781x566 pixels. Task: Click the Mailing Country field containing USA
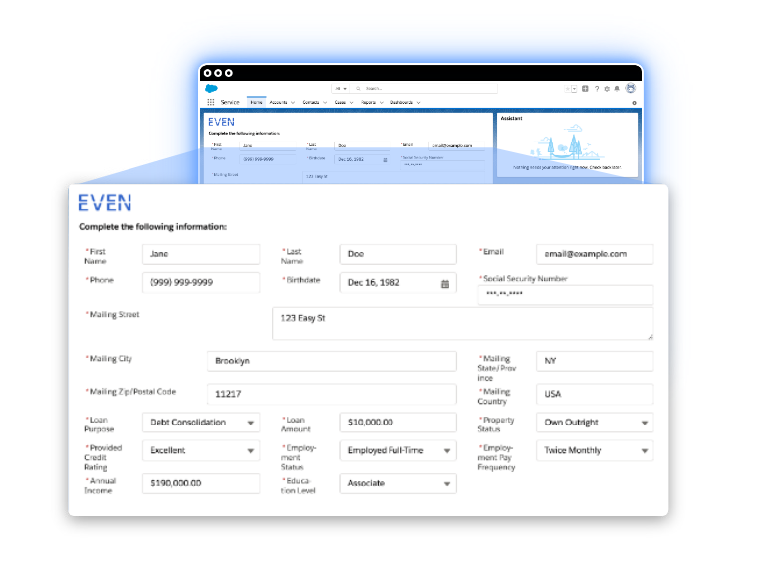pyautogui.click(x=595, y=394)
